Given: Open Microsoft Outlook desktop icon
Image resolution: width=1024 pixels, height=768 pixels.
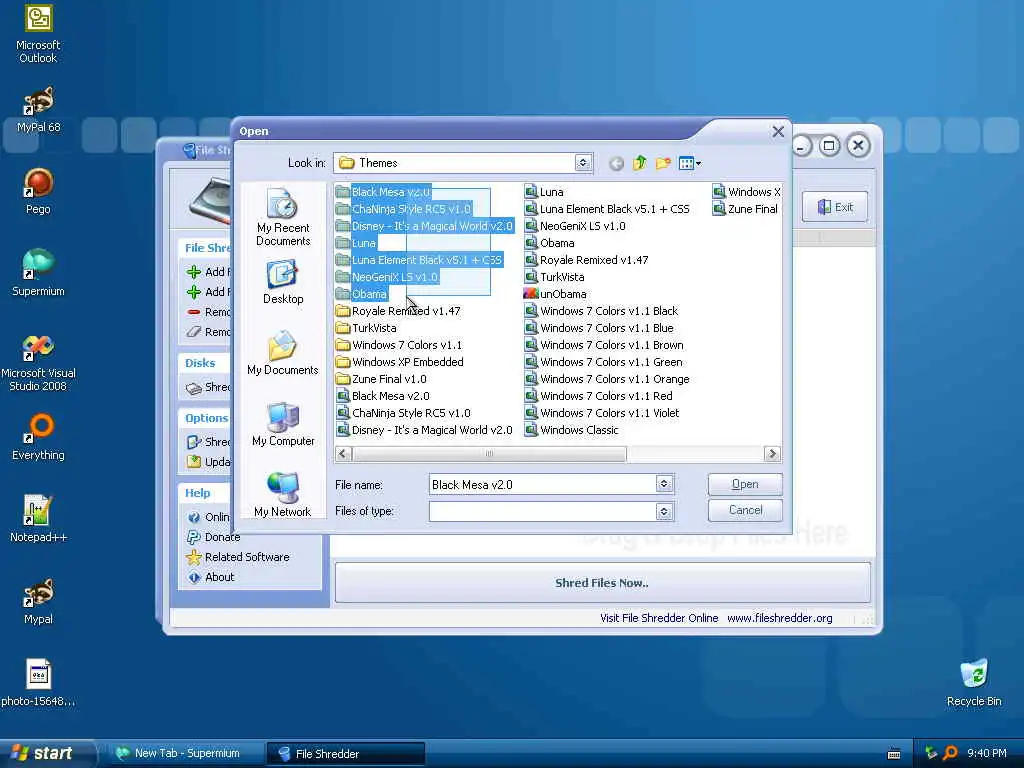Looking at the screenshot, I should point(38,34).
